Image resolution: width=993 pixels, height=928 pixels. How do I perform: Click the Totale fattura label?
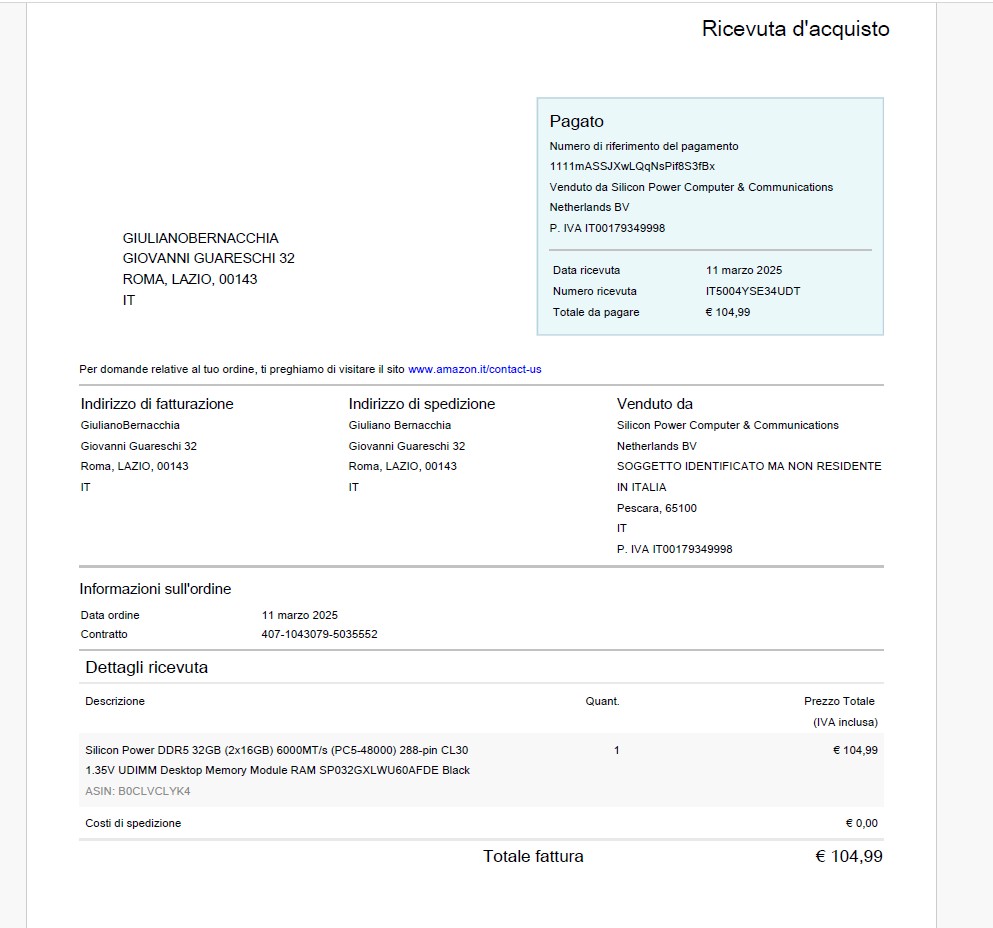click(533, 856)
